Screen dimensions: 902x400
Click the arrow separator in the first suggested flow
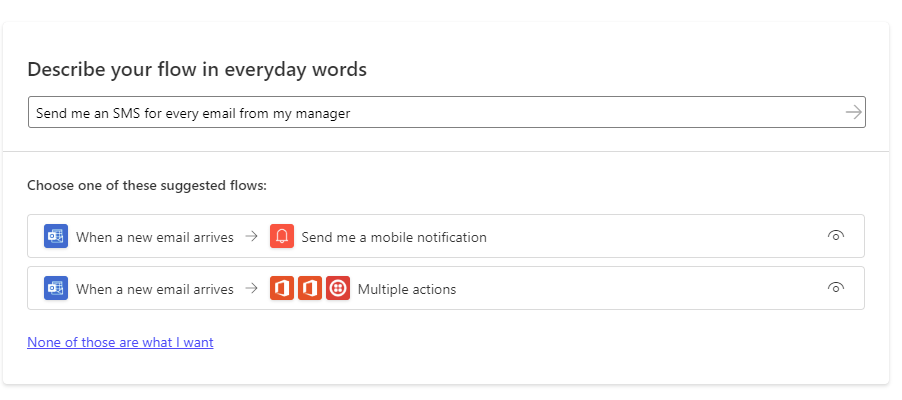(x=252, y=237)
